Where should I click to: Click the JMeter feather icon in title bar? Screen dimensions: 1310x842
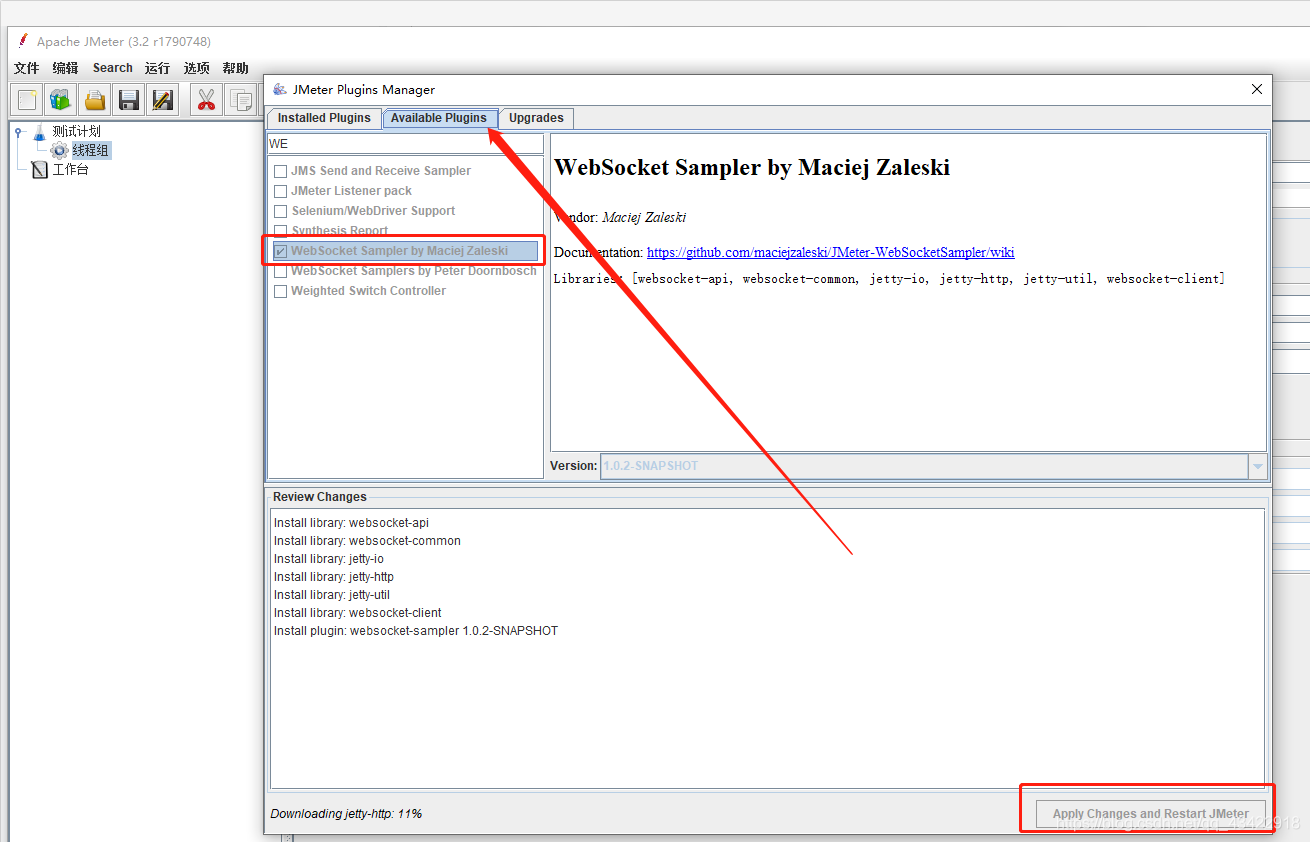point(24,41)
